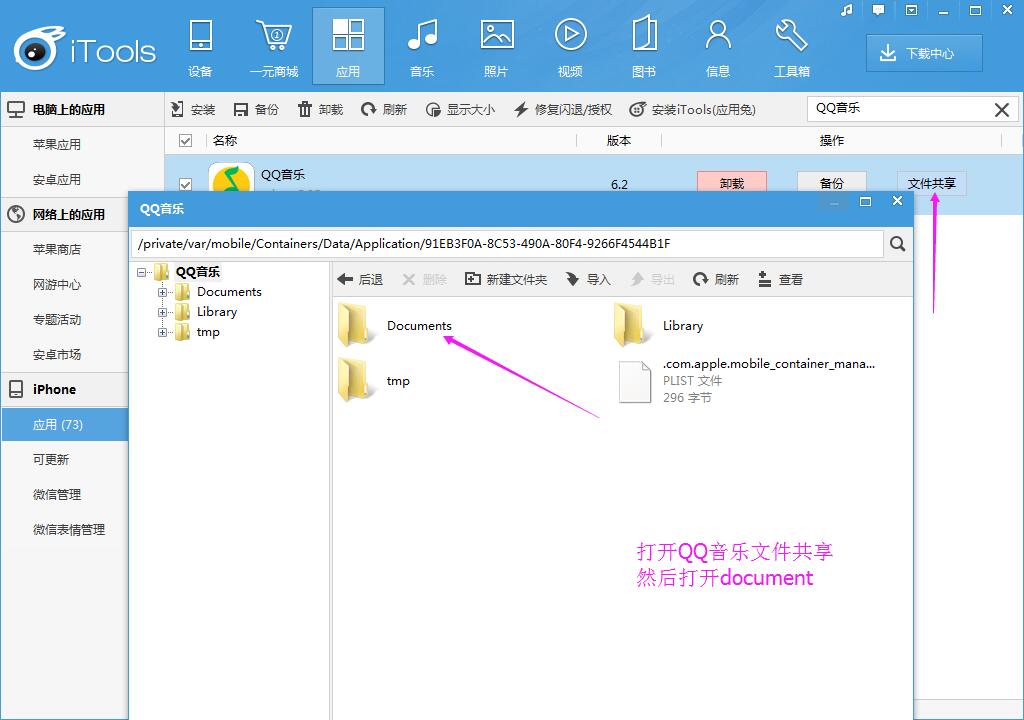The image size is (1024, 720).
Task: Click the iPhone sidebar header
Action: click(65, 389)
